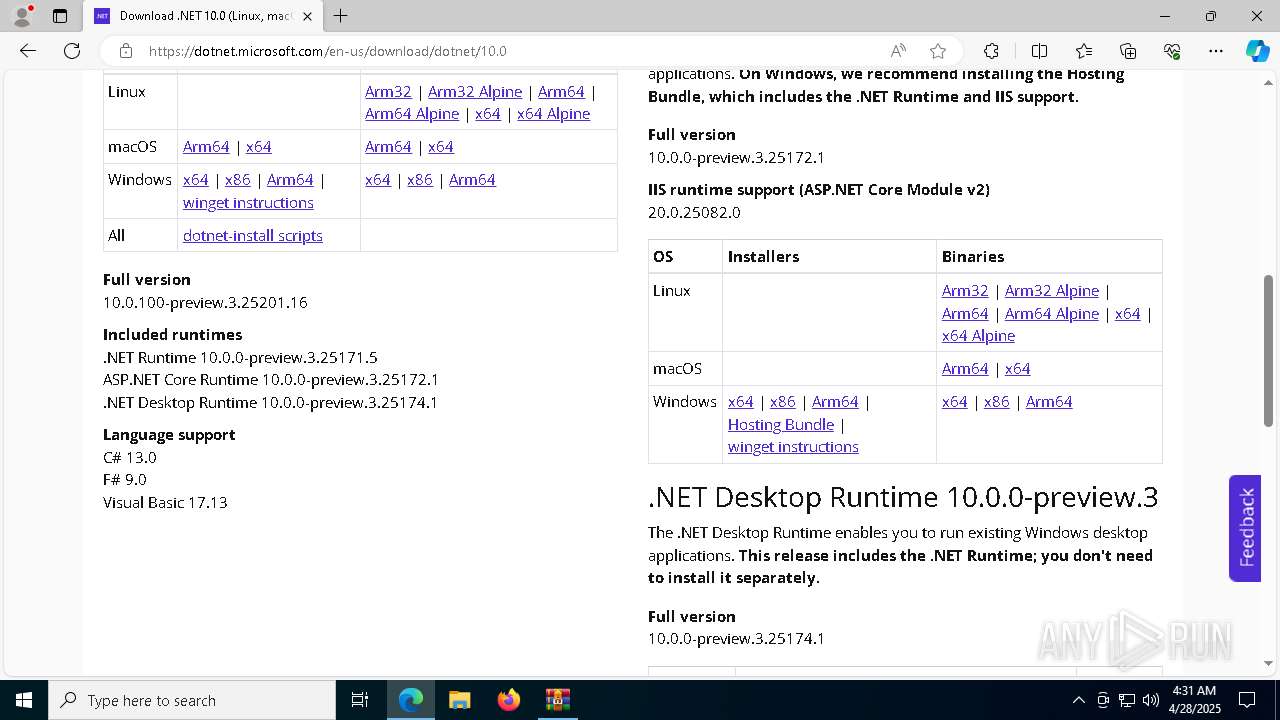Image resolution: width=1280 pixels, height=720 pixels.
Task: Click the Read aloud icon in address bar
Action: [x=898, y=51]
